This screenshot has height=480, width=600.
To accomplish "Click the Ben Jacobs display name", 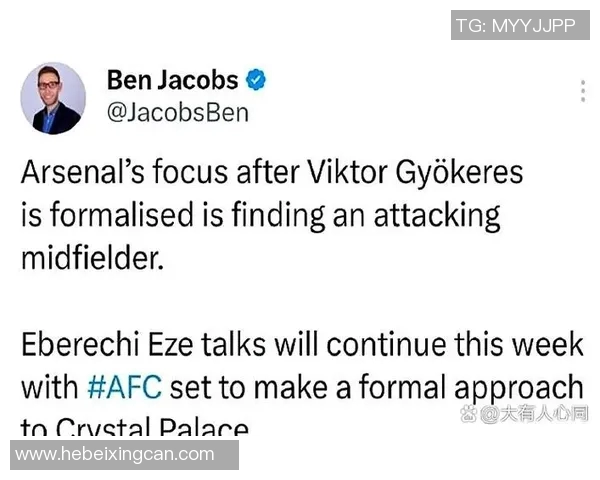I will tap(172, 80).
